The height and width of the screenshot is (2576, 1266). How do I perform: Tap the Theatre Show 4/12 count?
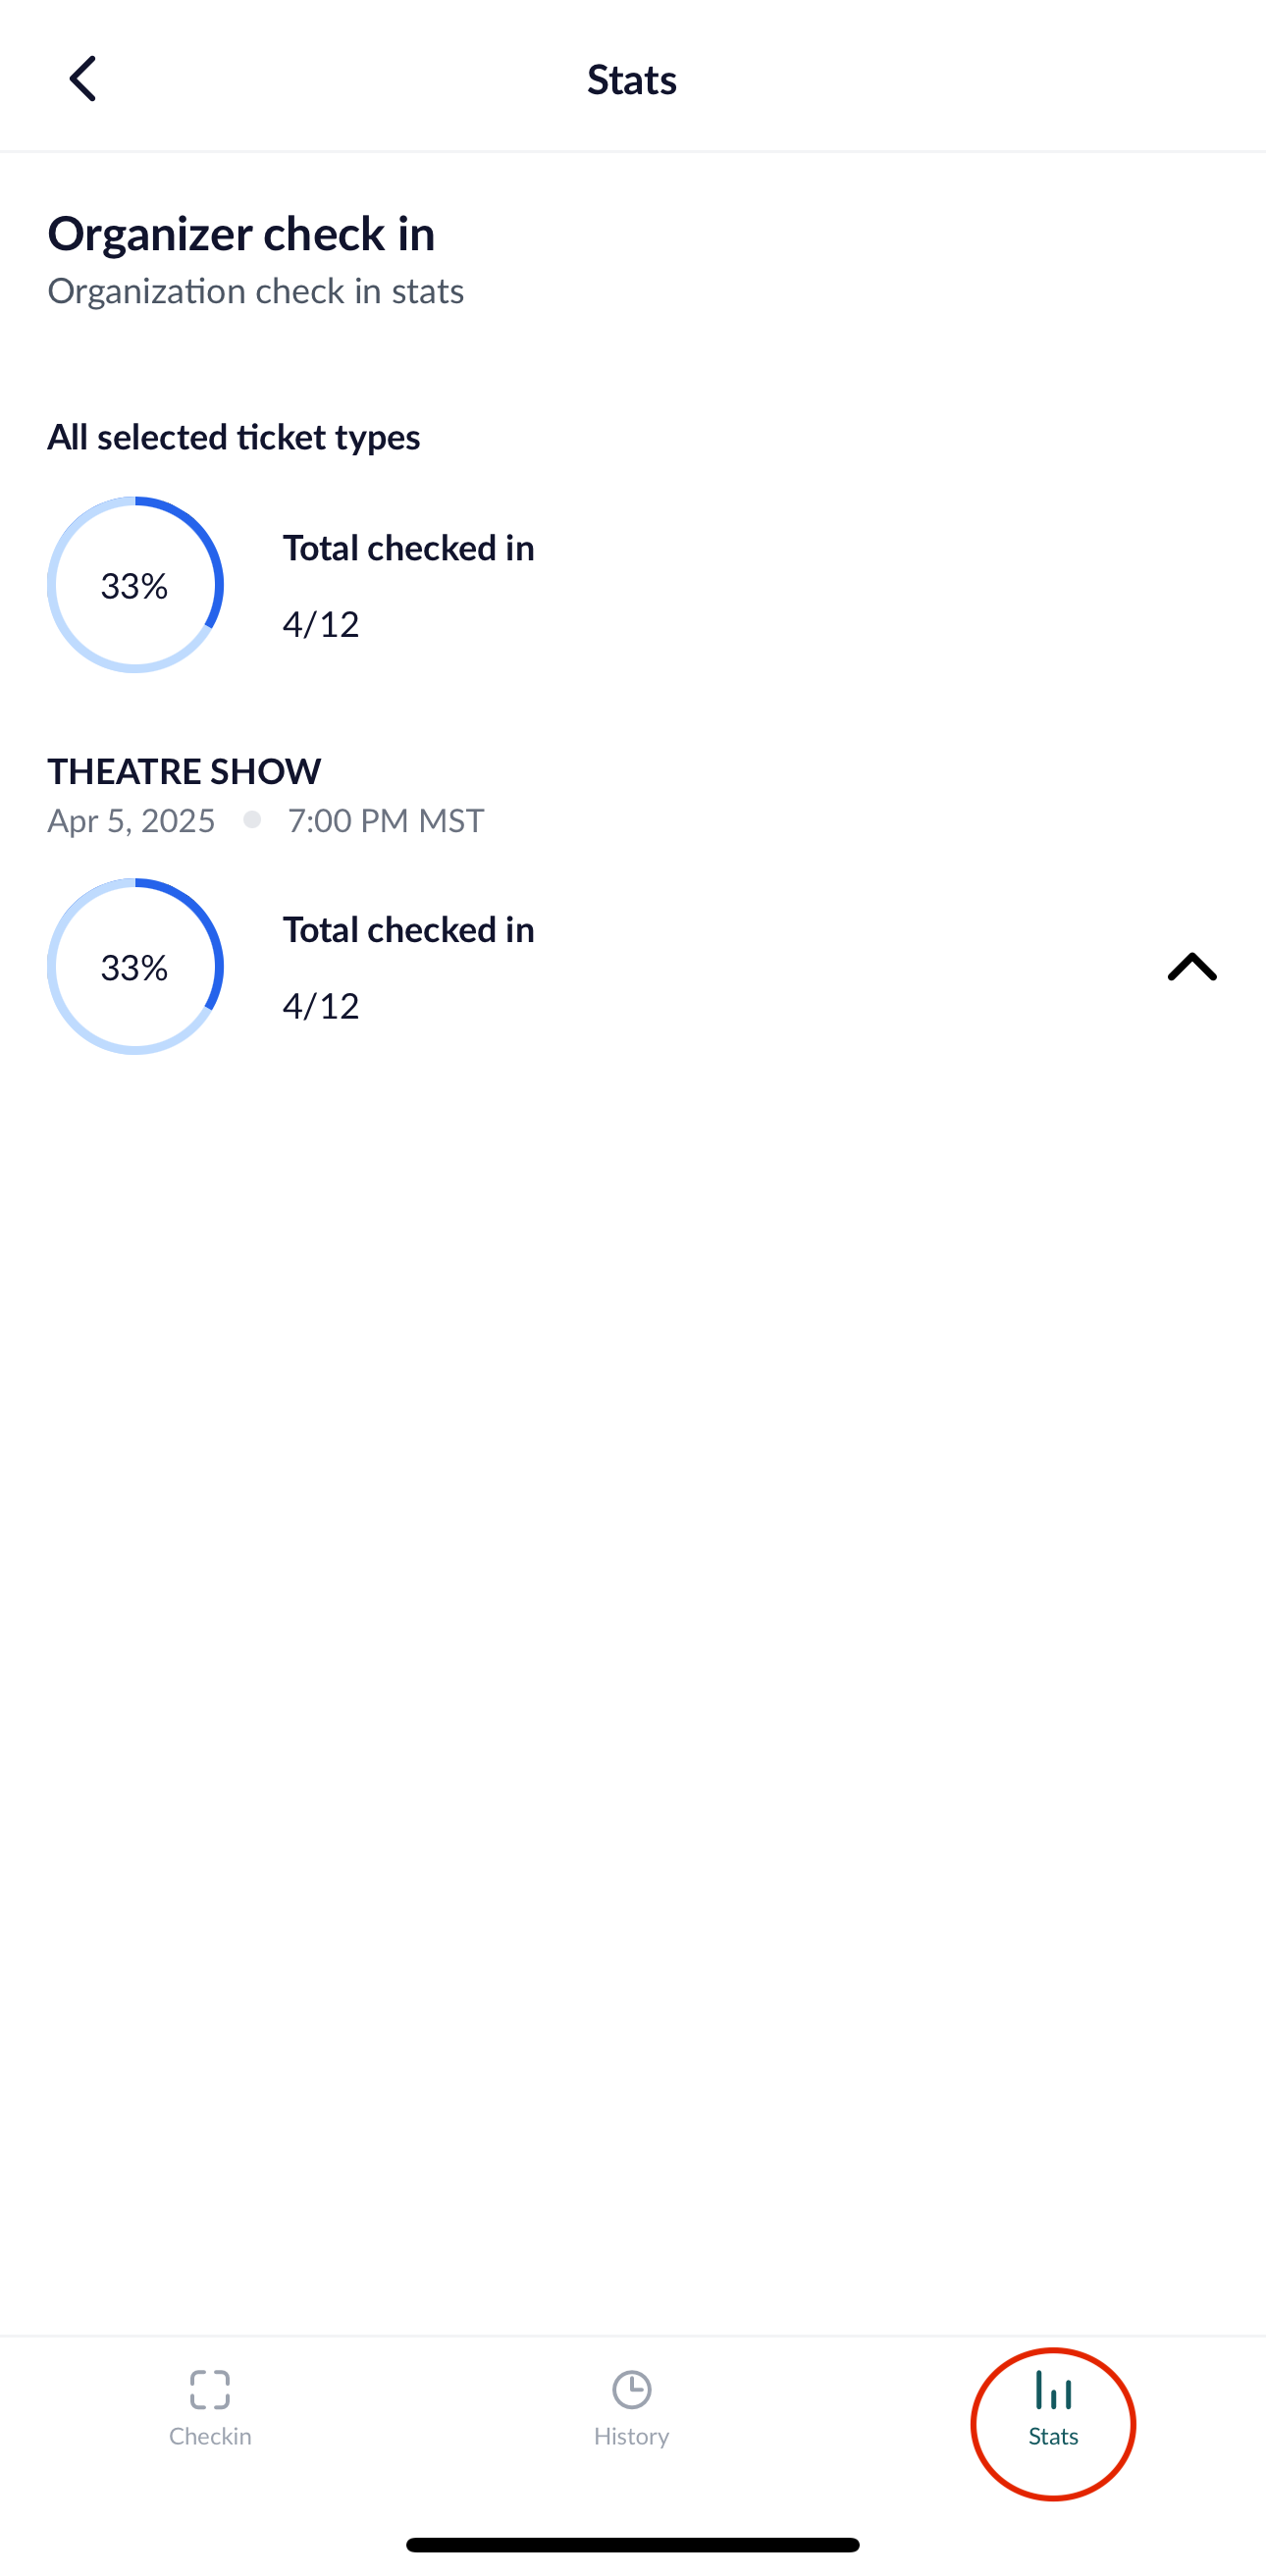(320, 1006)
